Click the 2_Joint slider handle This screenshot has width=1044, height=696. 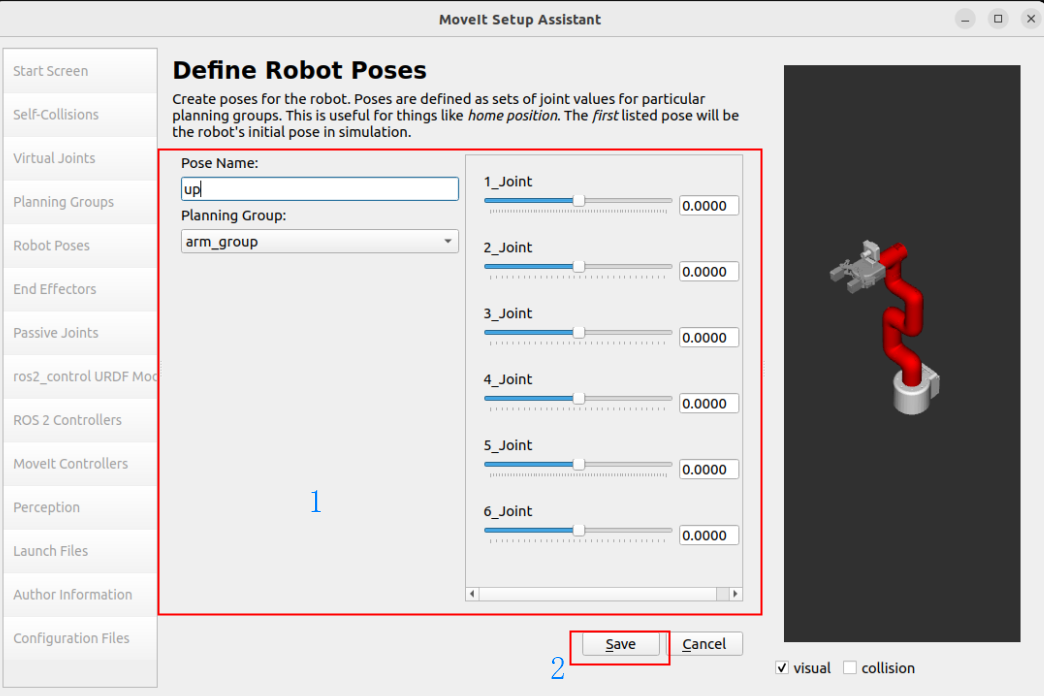pyautogui.click(x=579, y=266)
